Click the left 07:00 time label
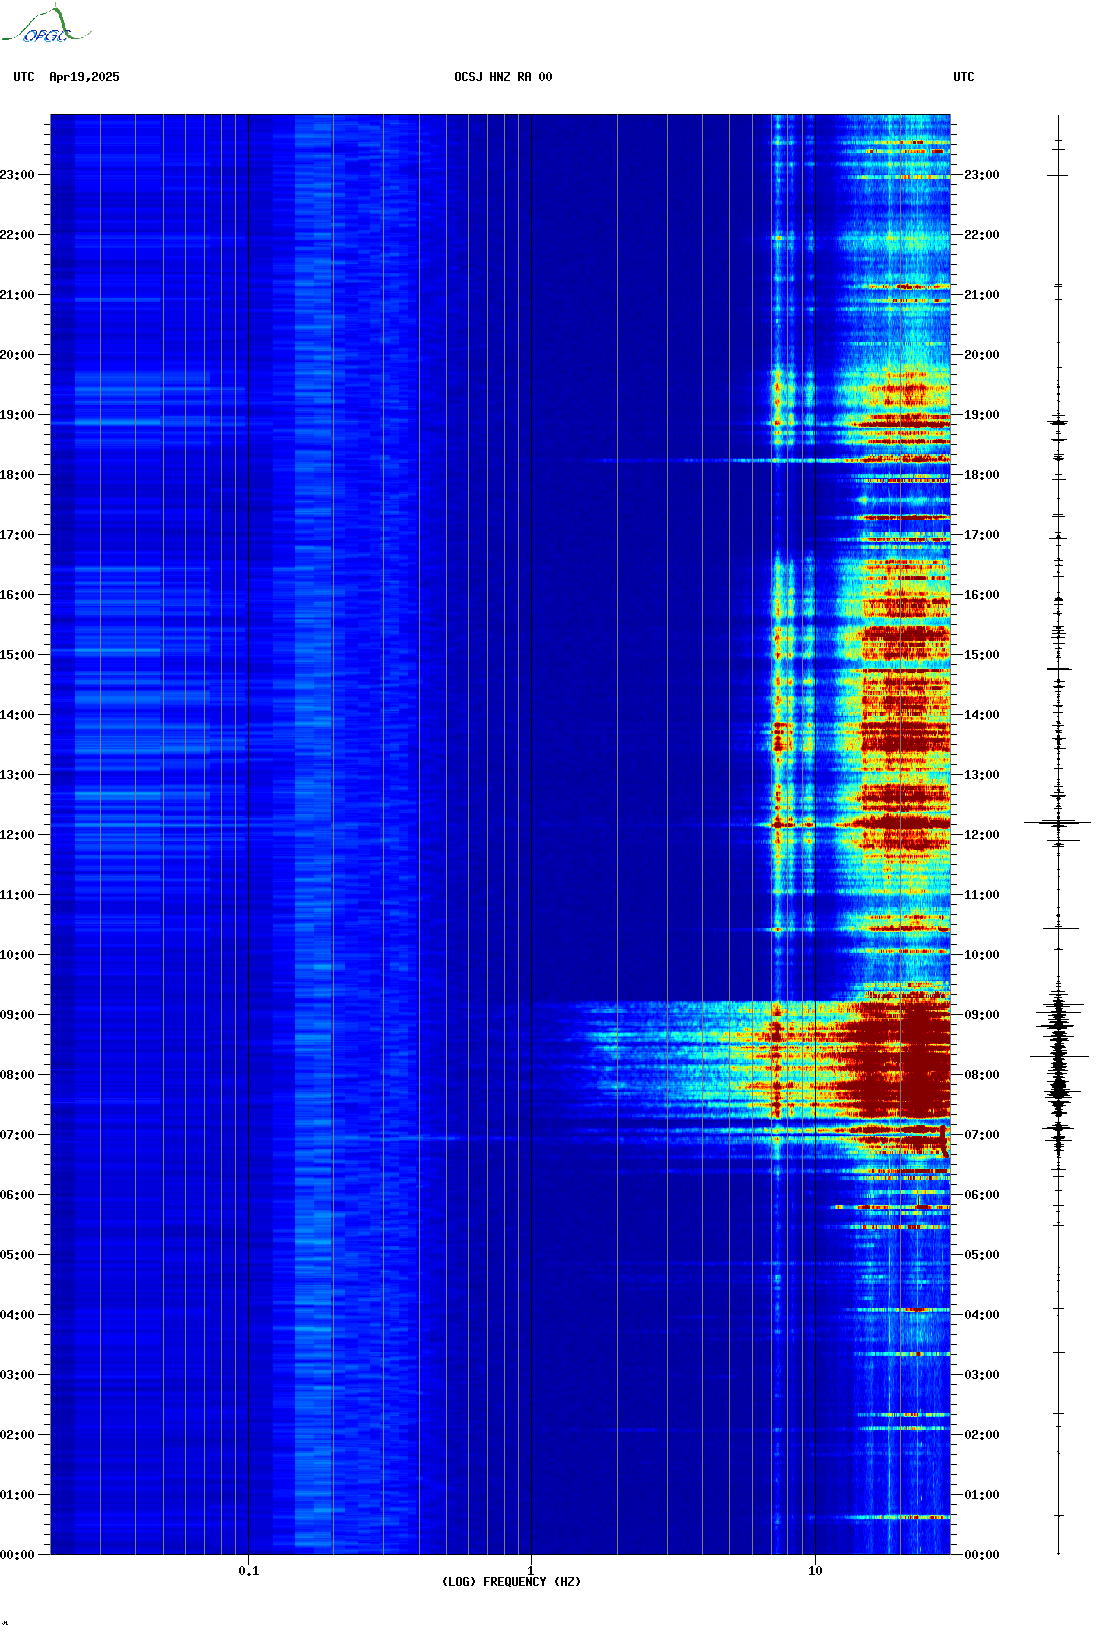The width and height of the screenshot is (1102, 1634). pyautogui.click(x=17, y=1135)
